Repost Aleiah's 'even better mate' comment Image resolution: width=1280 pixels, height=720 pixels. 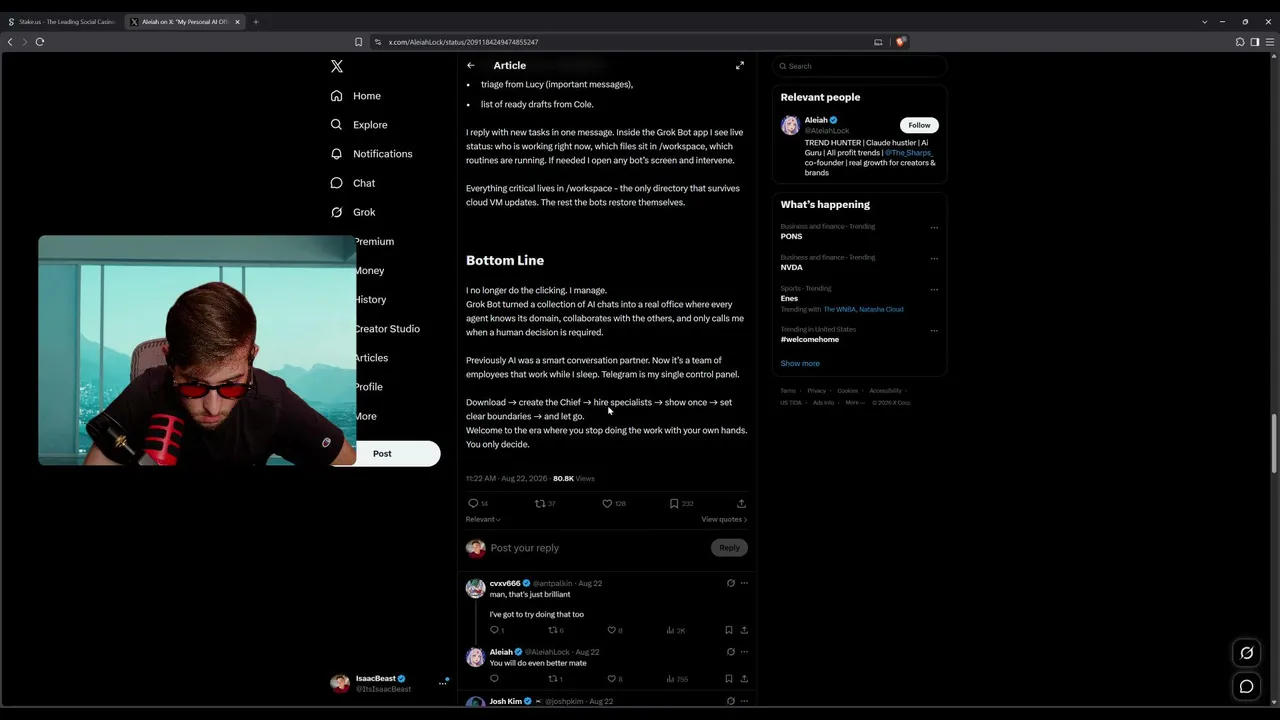click(553, 679)
